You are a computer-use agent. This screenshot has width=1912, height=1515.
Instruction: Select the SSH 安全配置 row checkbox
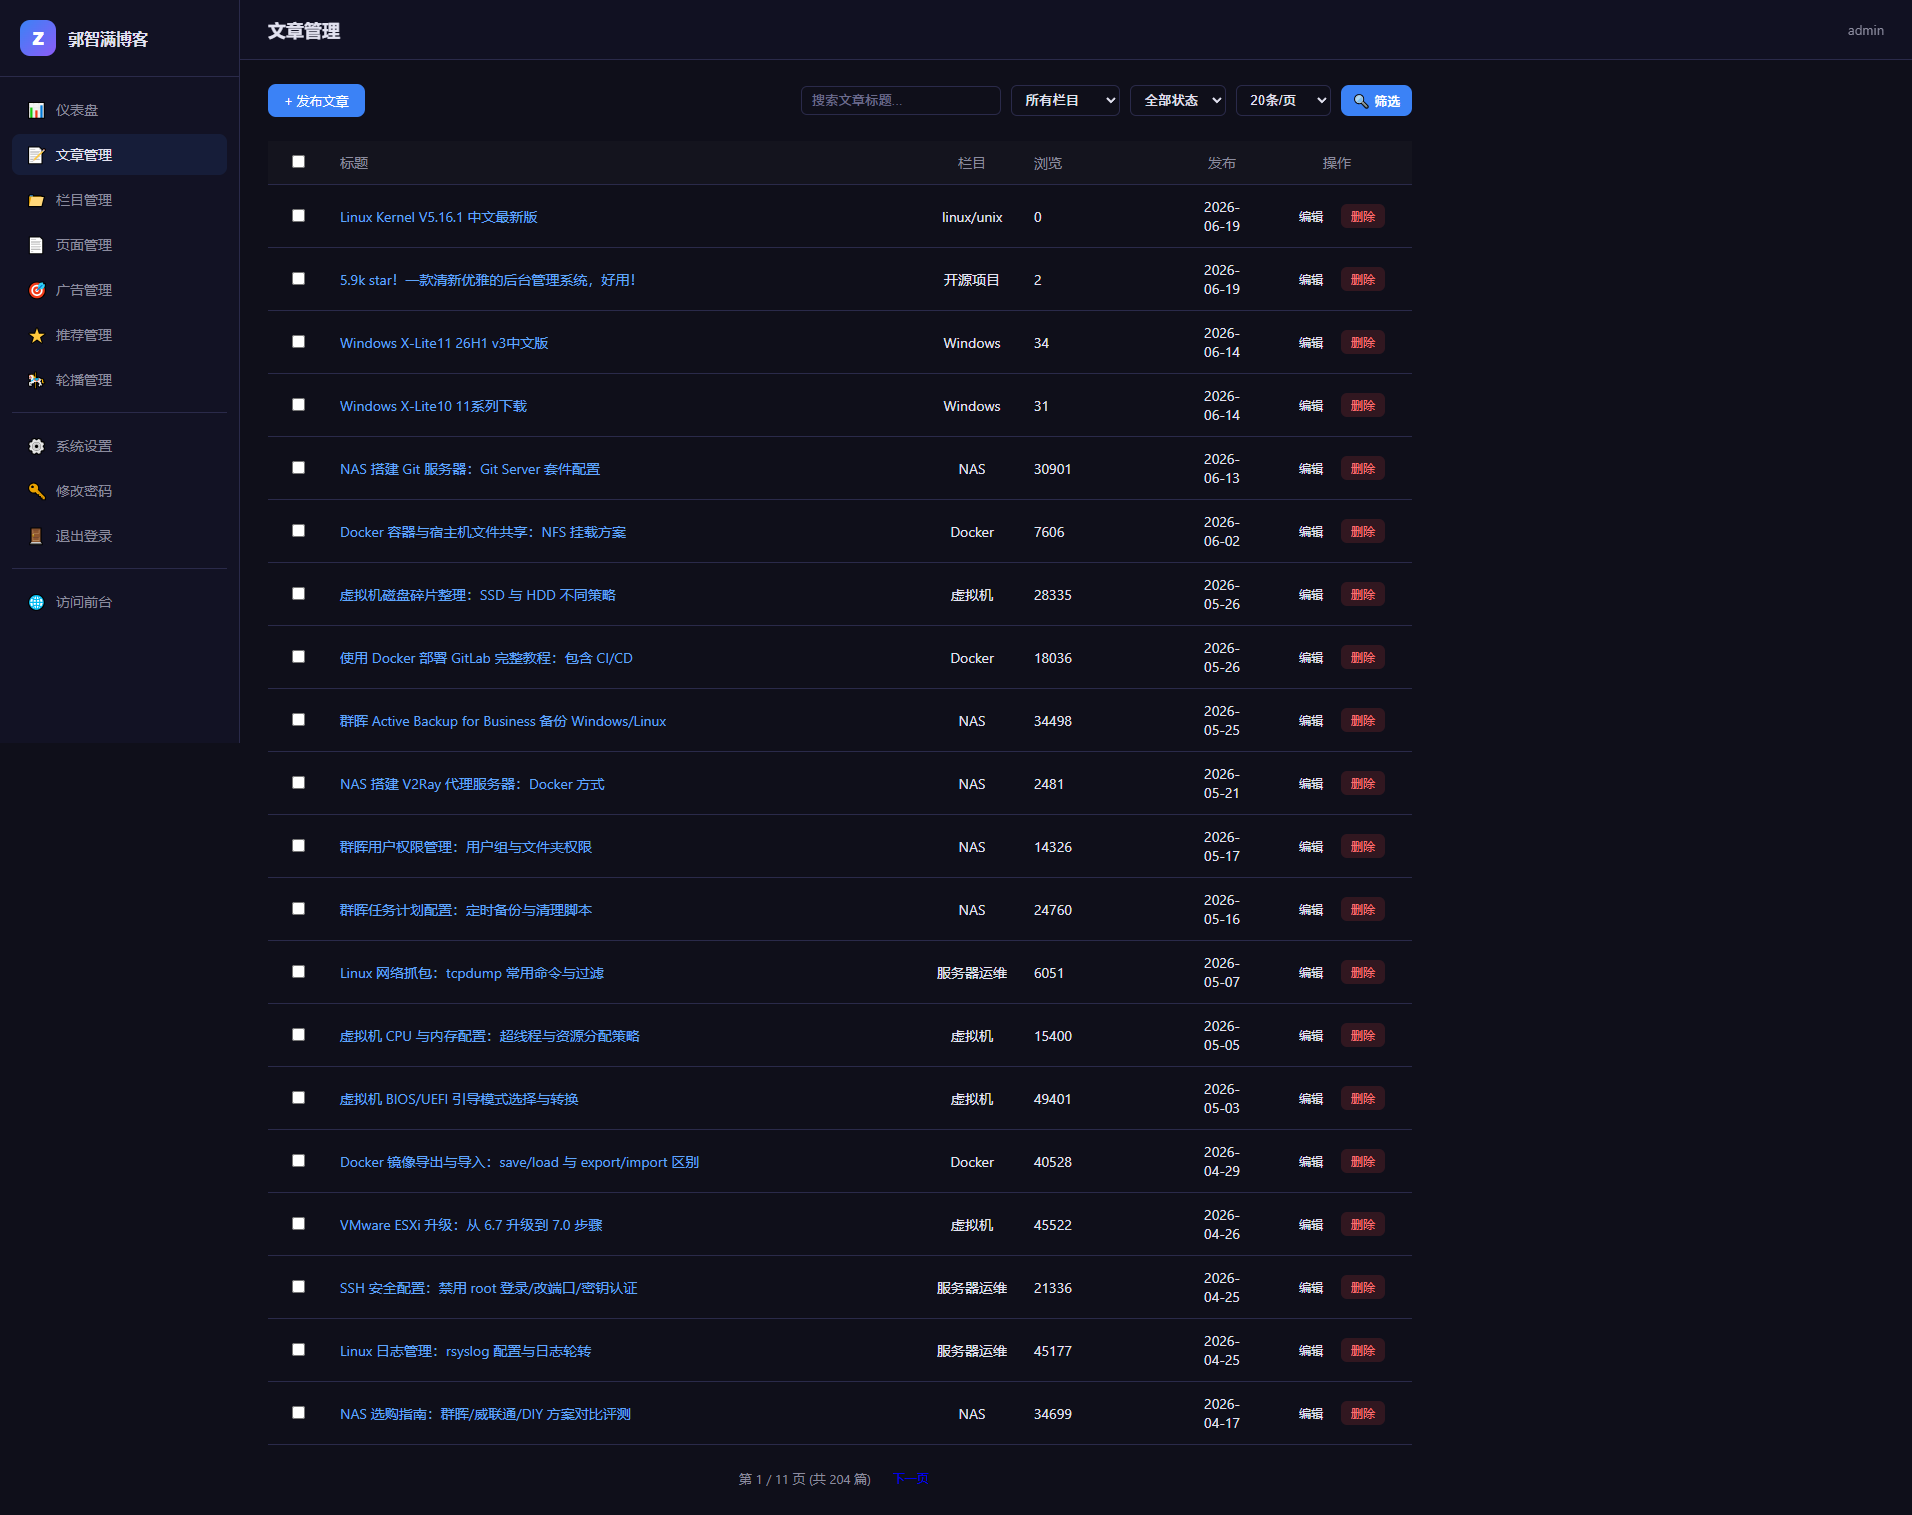(x=298, y=1287)
